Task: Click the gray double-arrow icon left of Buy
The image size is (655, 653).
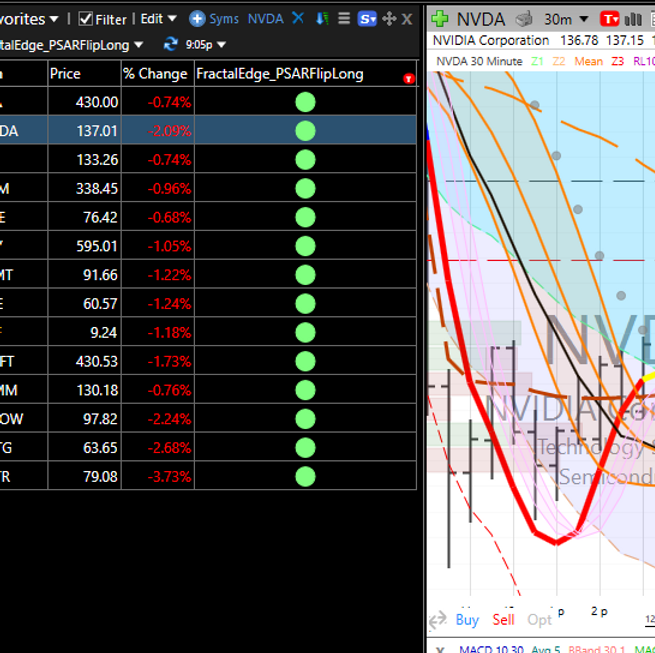Action: [438, 620]
